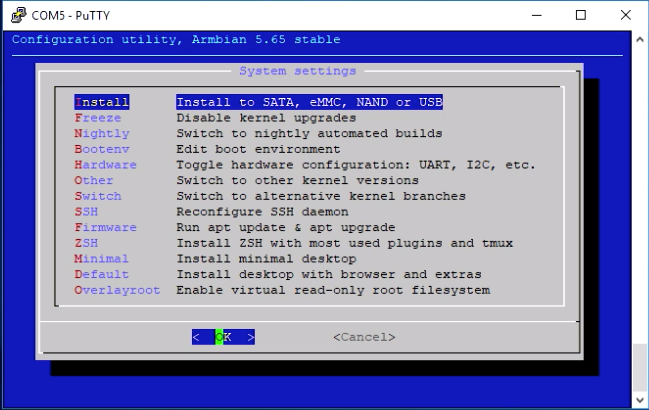Image resolution: width=649 pixels, height=410 pixels.
Task: Select the Other kernel versions entry
Action: pyautogui.click(x=94, y=181)
